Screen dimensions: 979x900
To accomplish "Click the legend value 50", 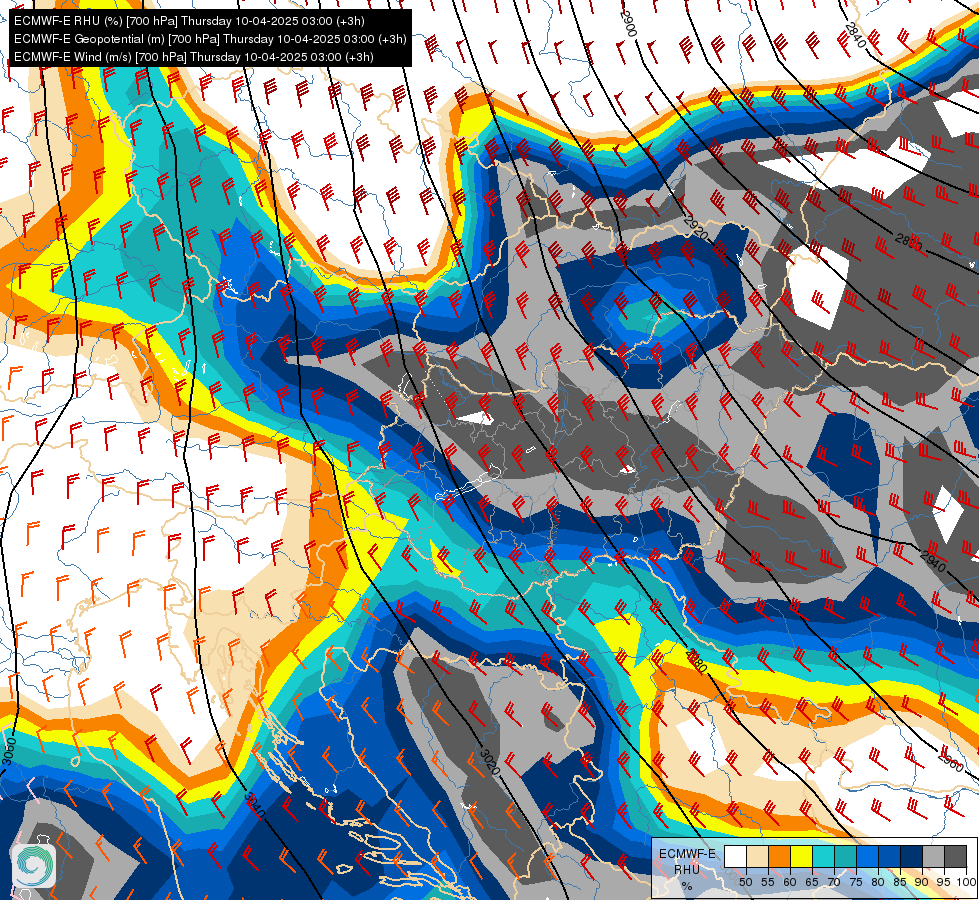I will click(745, 882).
